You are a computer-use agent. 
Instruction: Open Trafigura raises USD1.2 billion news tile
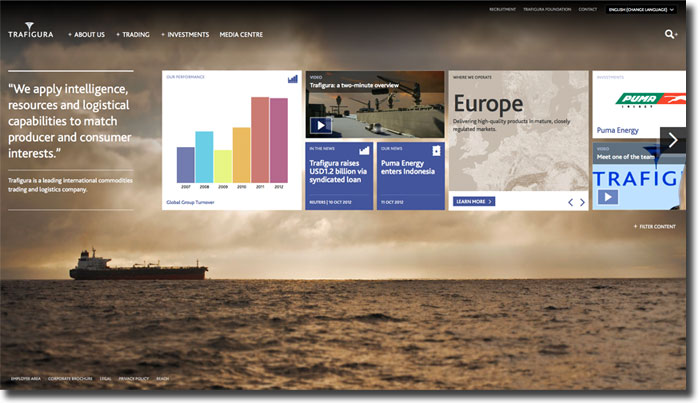[339, 176]
